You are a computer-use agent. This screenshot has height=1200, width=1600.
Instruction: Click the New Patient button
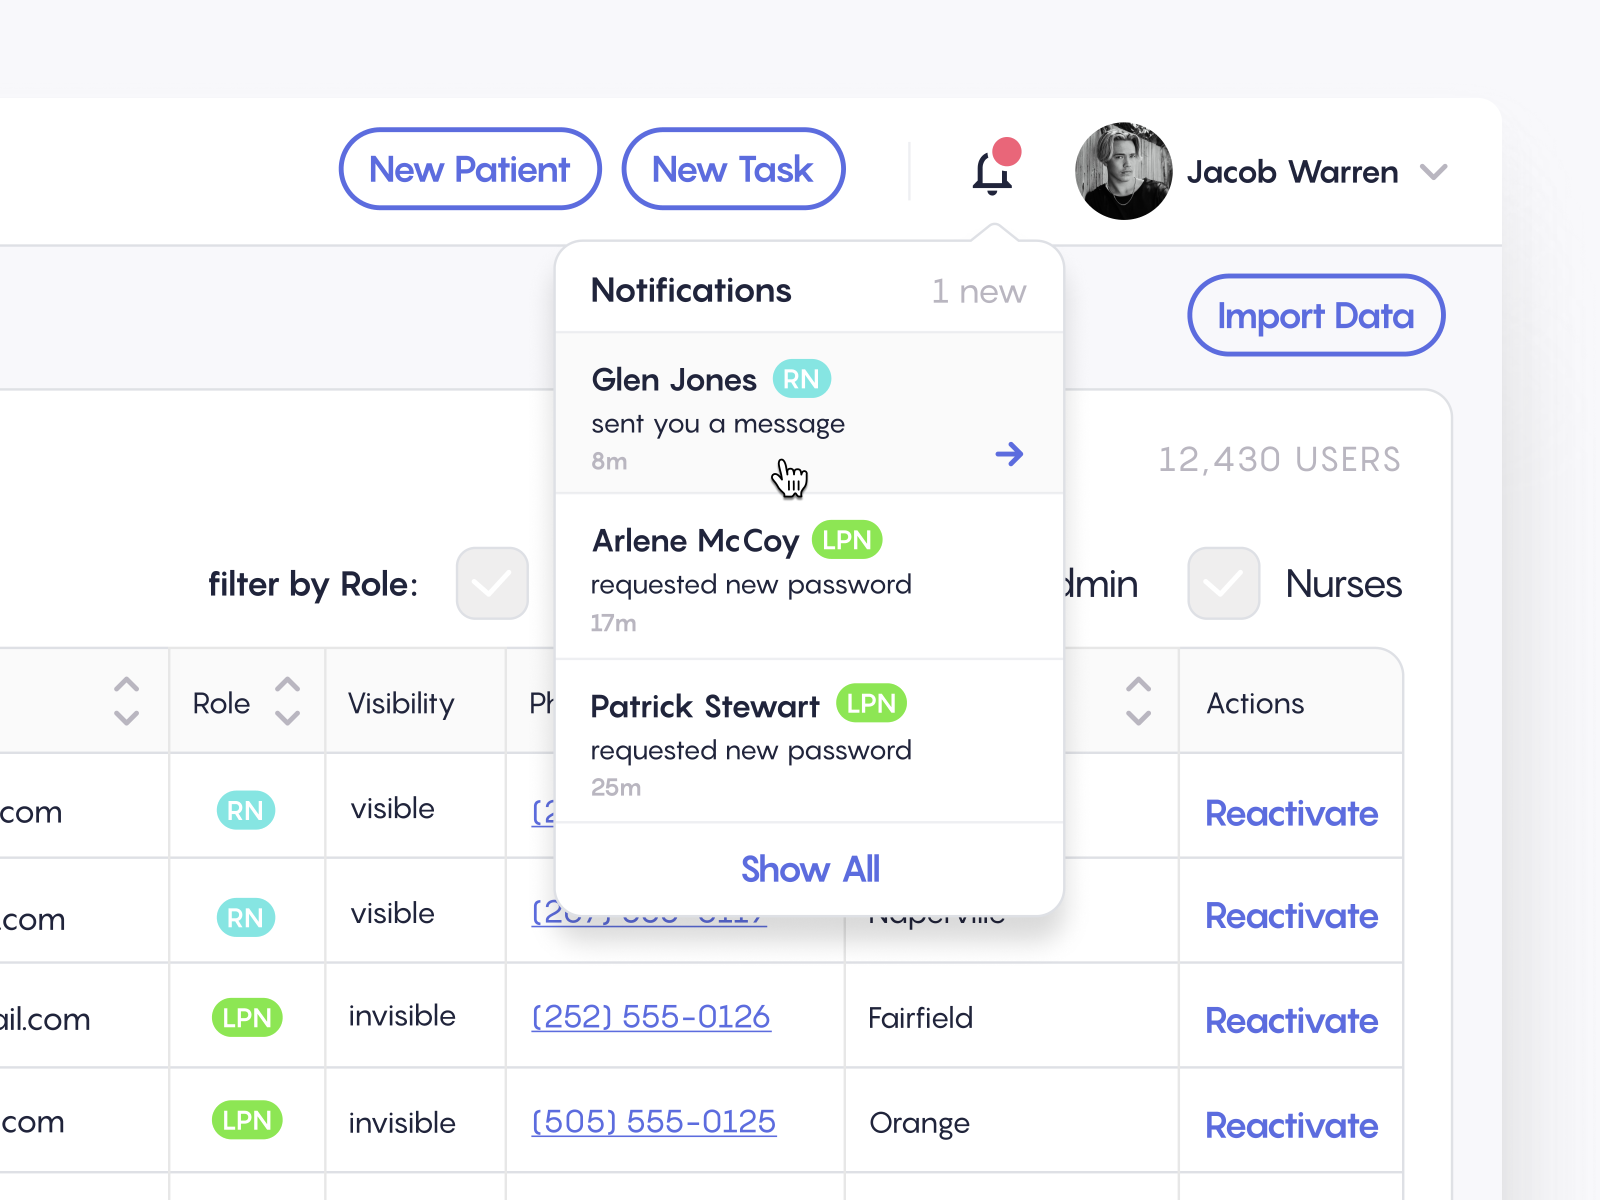(x=470, y=169)
